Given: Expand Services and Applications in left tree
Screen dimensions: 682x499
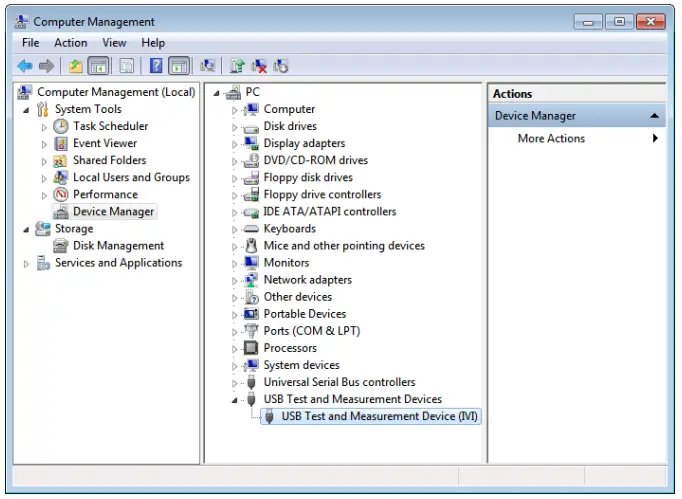Looking at the screenshot, I should pos(27,264).
